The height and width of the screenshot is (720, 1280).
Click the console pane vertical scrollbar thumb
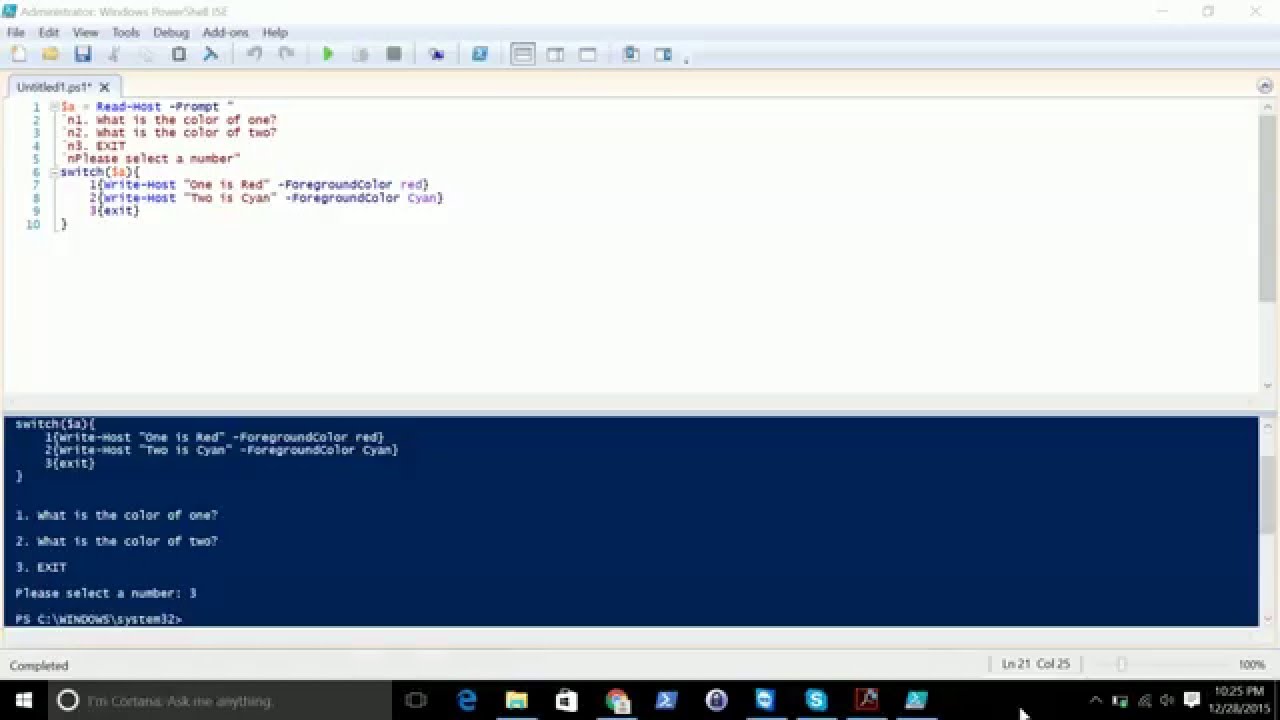[1267, 495]
